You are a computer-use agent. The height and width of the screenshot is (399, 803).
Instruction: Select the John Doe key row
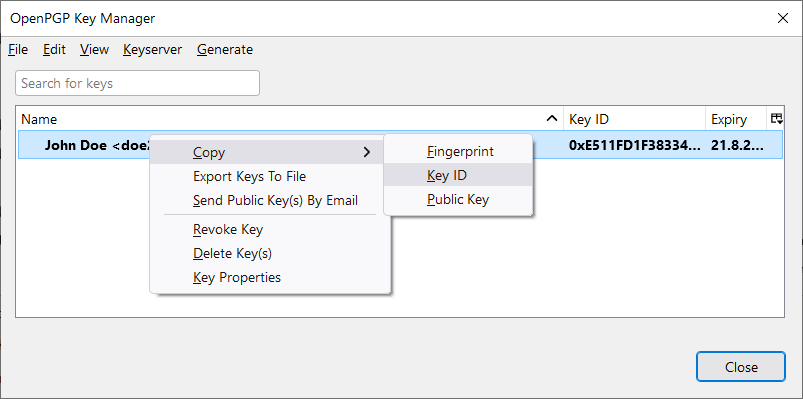(400, 145)
